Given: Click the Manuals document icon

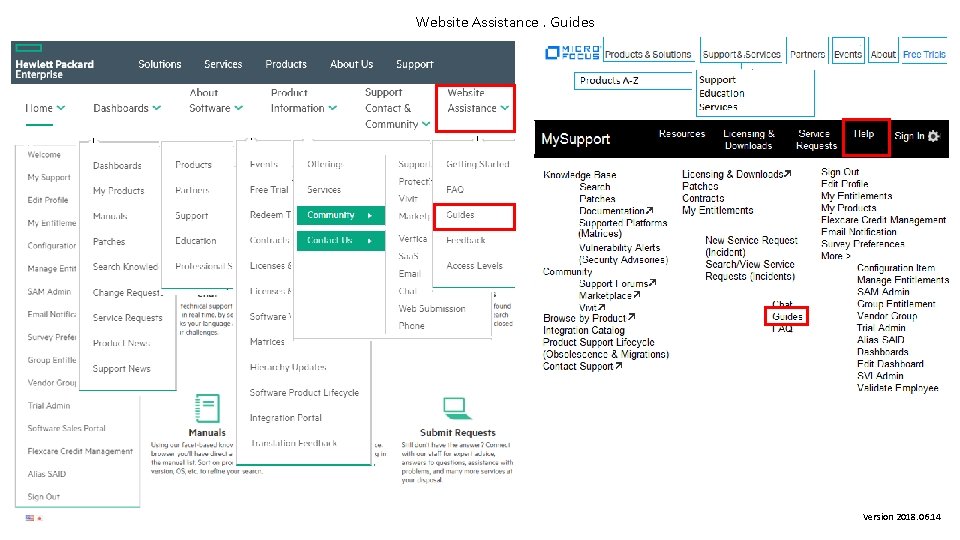Looking at the screenshot, I should tap(207, 408).
